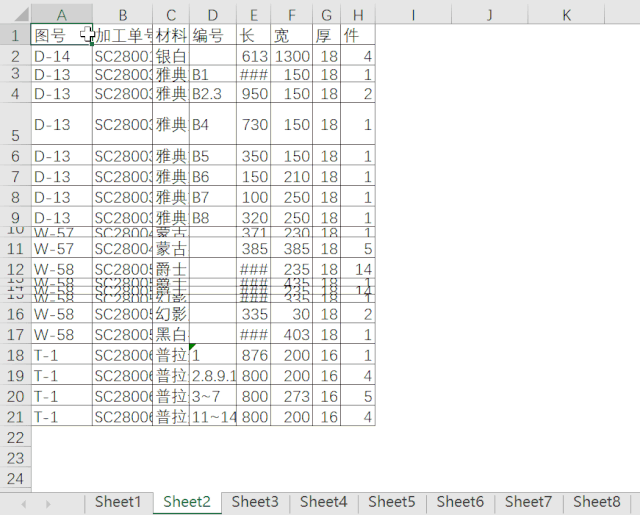This screenshot has height=515, width=640.
Task: Click cell 14 in row 12
Action: [x=358, y=269]
